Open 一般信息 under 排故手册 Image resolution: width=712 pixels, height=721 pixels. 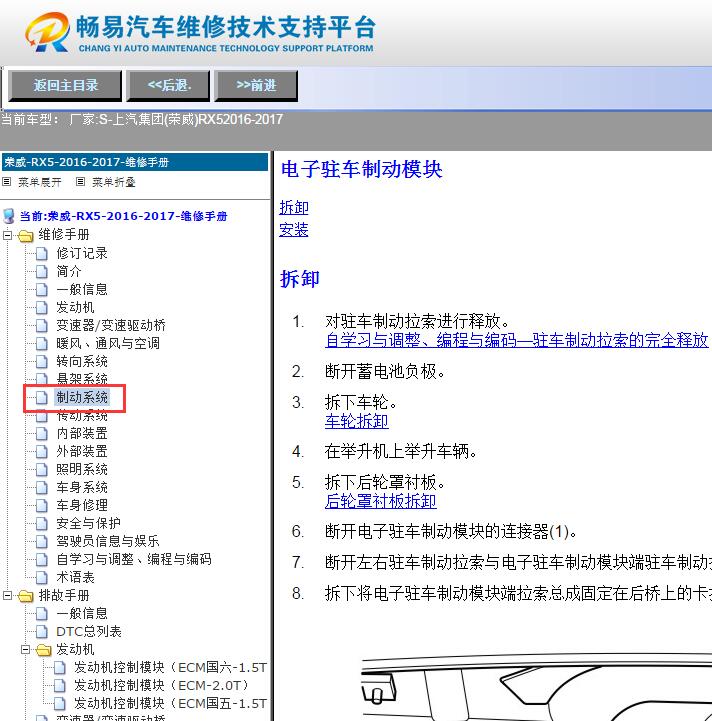[x=82, y=613]
